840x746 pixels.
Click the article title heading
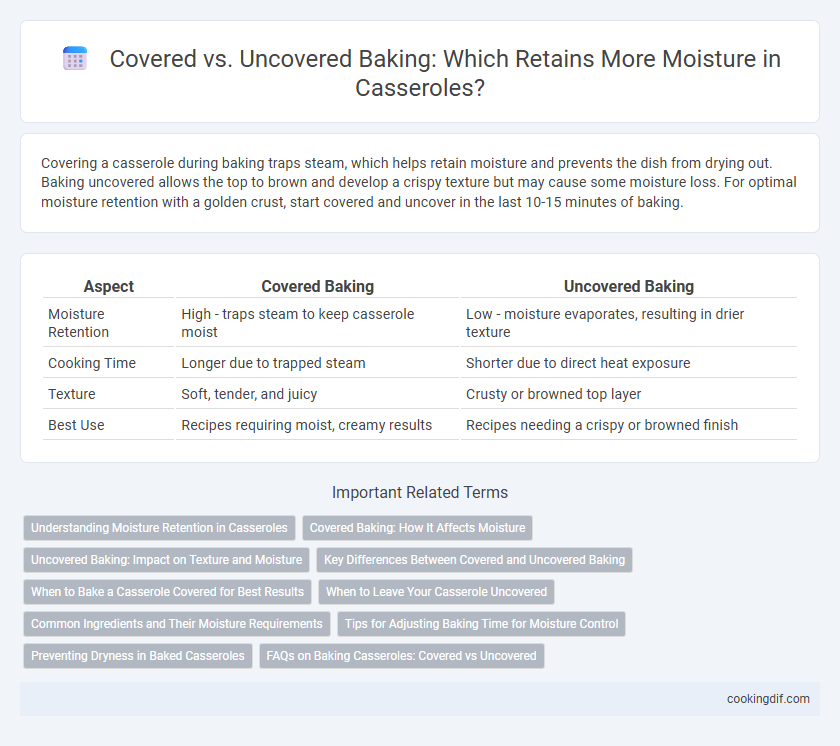coord(445,73)
